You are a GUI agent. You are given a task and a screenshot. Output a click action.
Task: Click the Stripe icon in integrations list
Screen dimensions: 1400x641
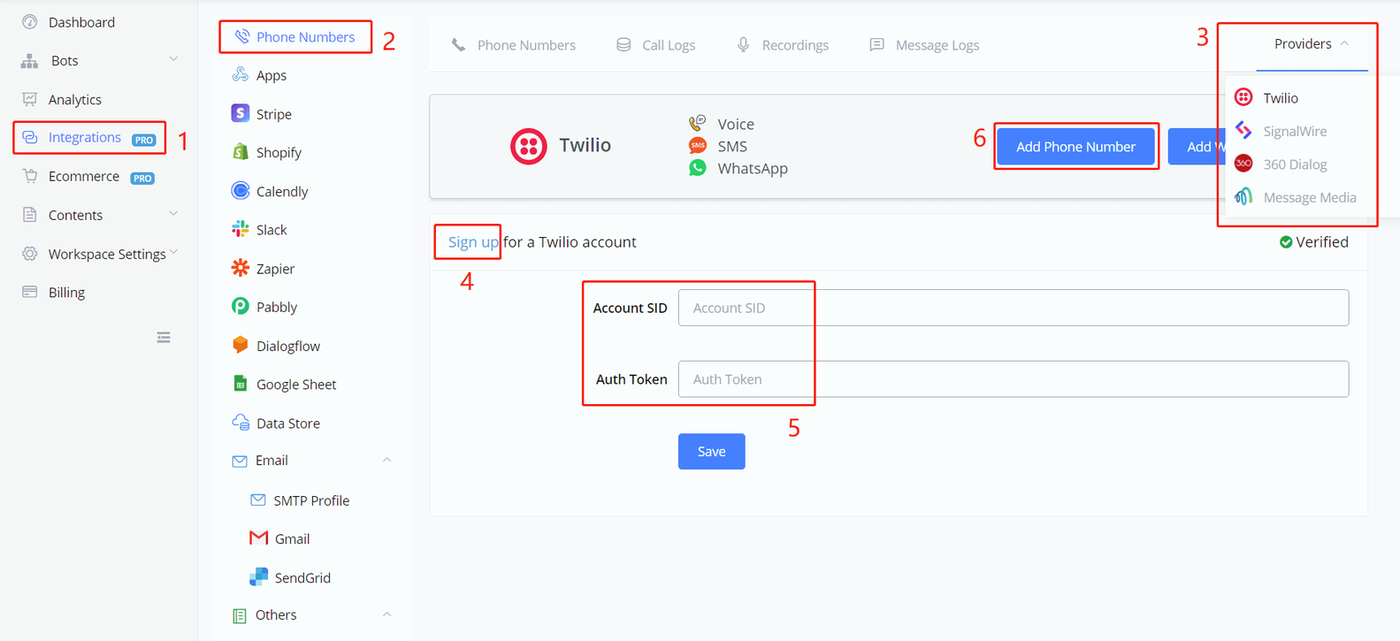tap(240, 114)
